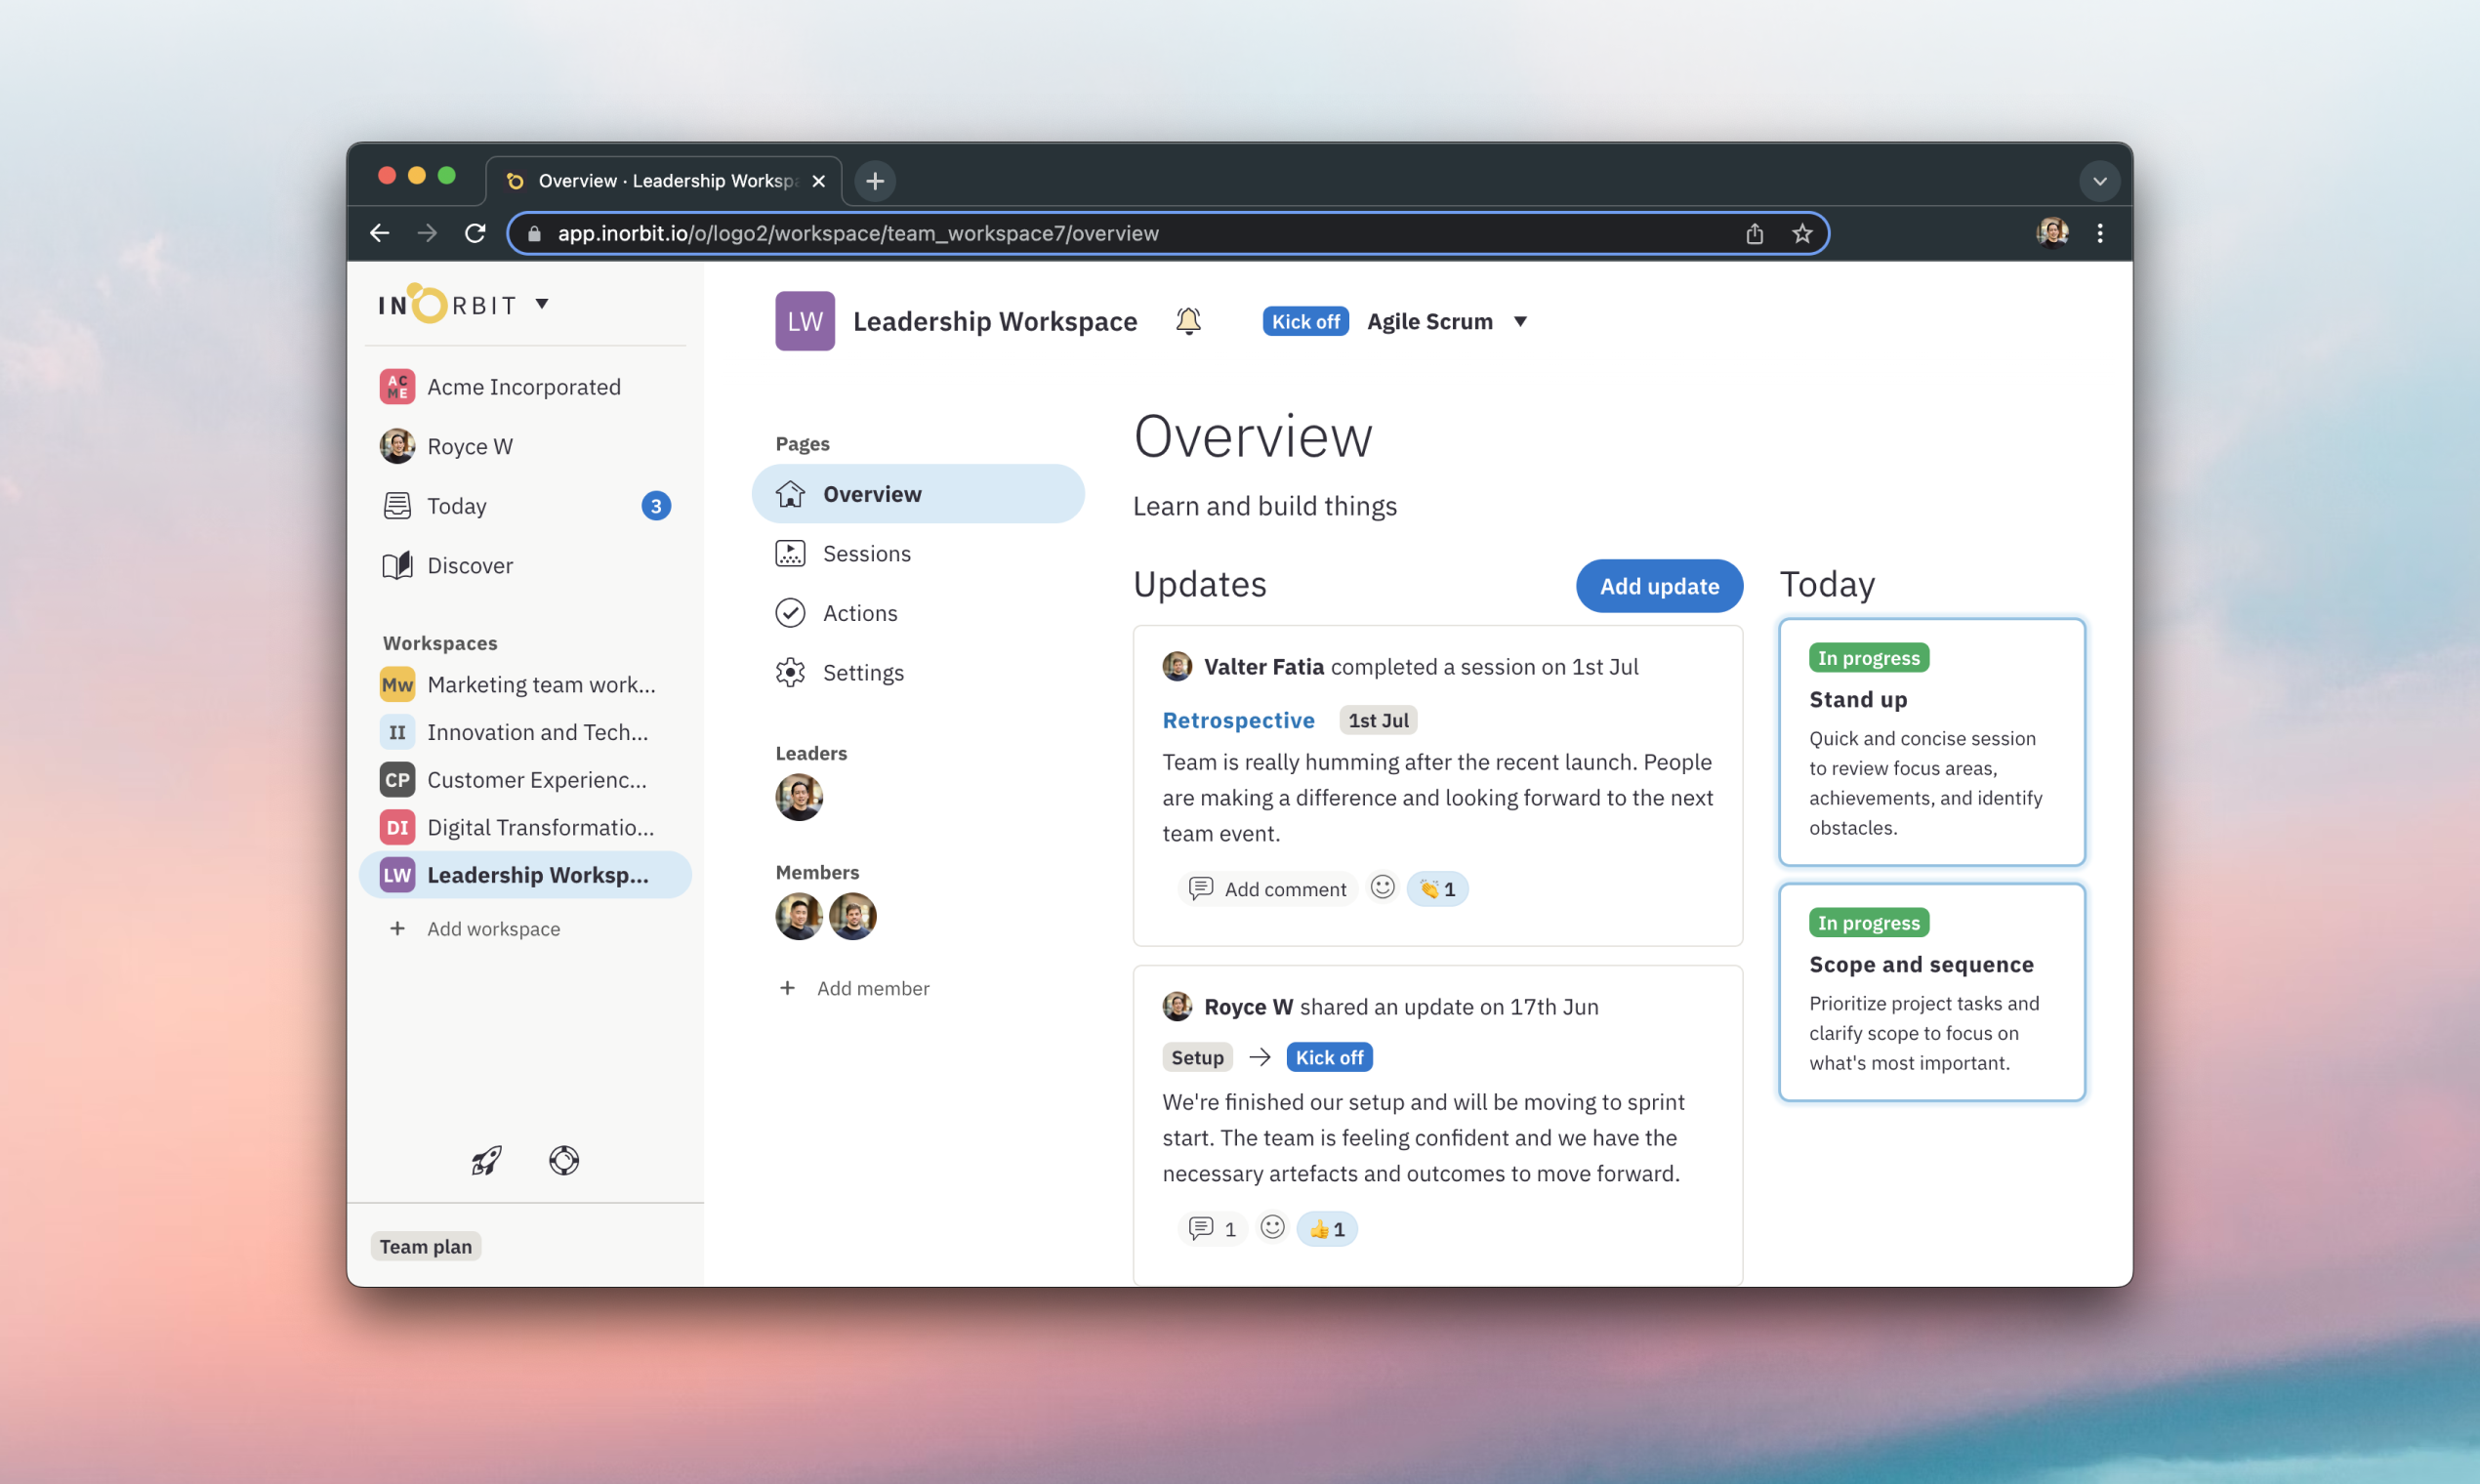Click the leader avatar under Leaders
2480x1484 pixels.
(799, 797)
